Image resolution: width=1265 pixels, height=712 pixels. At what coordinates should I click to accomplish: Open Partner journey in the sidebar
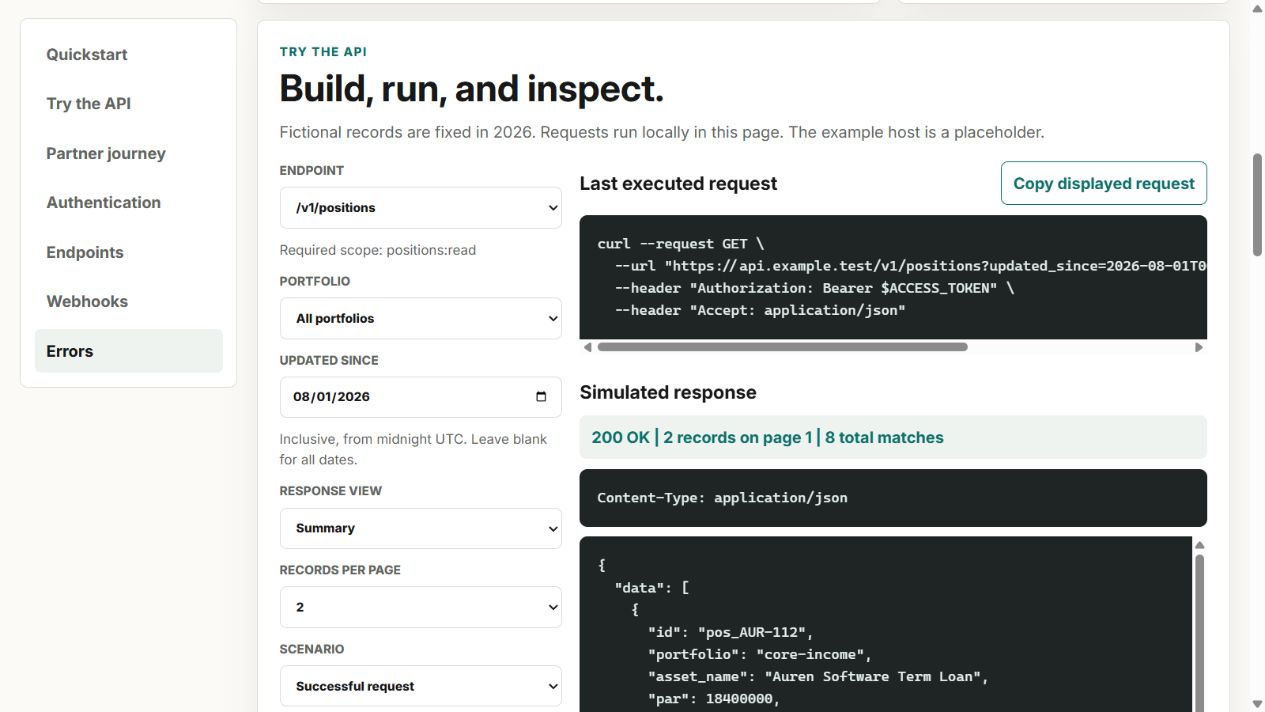coord(128,153)
